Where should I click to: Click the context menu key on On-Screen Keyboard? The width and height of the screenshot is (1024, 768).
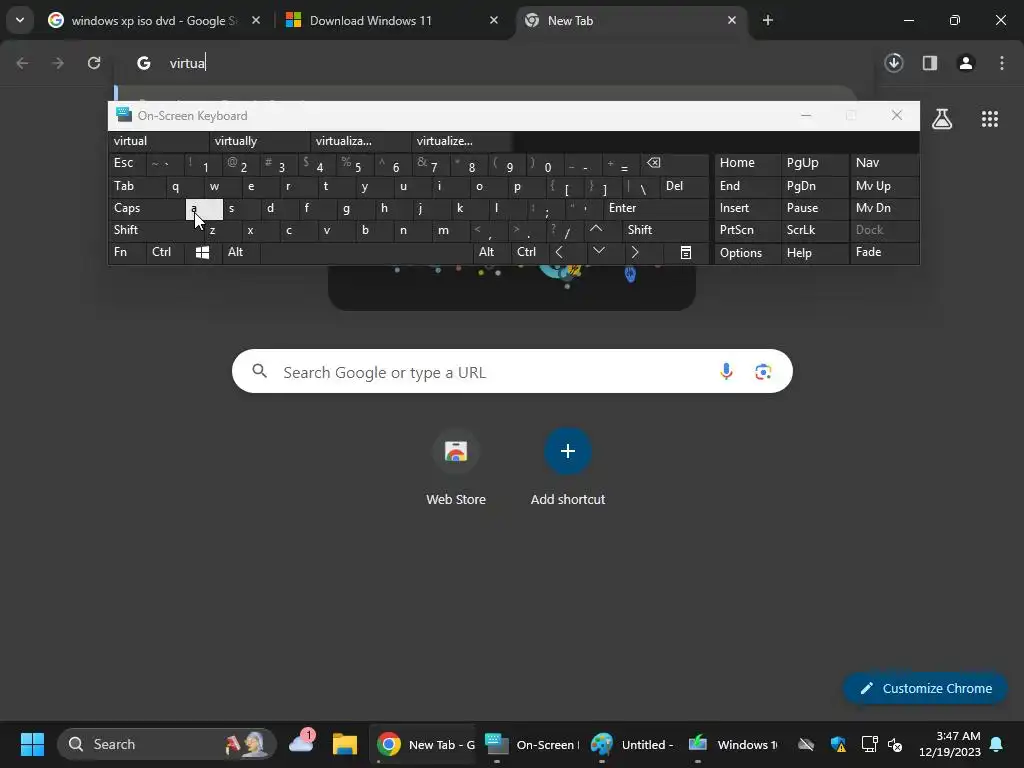686,252
